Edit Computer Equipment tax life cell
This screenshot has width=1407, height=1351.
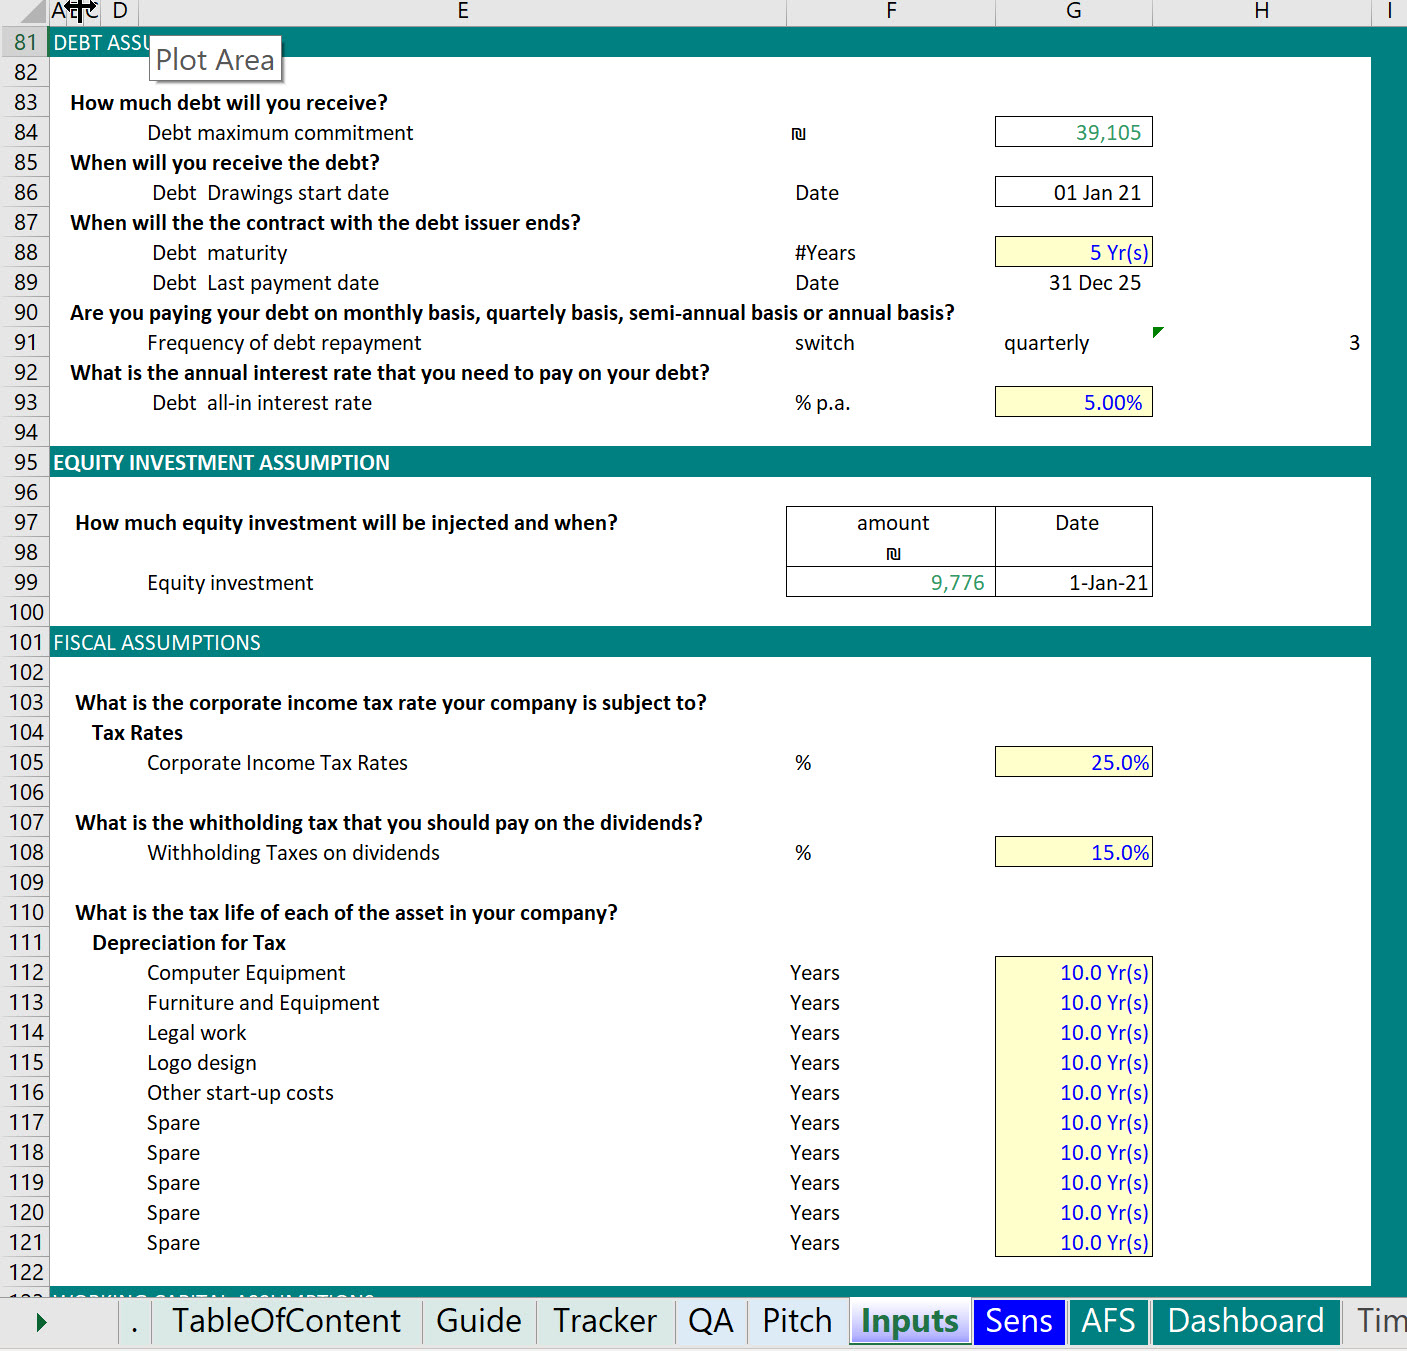(1074, 972)
